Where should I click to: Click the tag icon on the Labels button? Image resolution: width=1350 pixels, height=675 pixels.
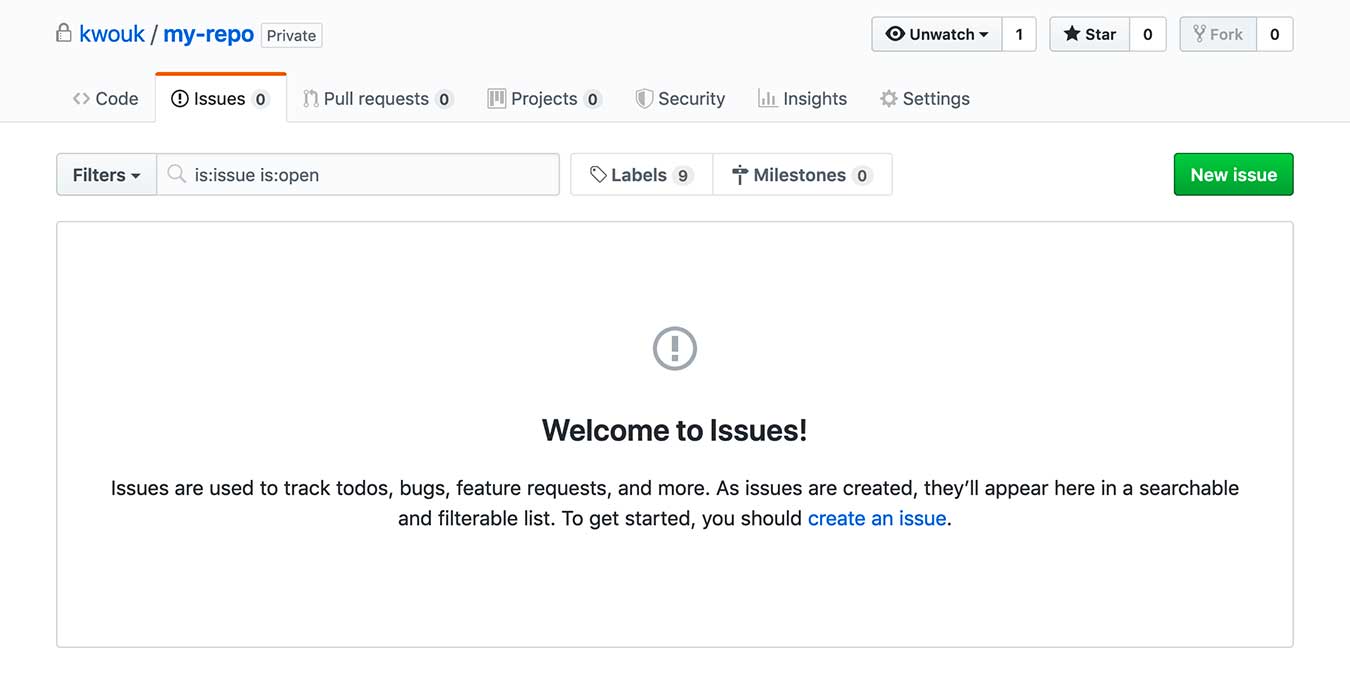(x=598, y=174)
